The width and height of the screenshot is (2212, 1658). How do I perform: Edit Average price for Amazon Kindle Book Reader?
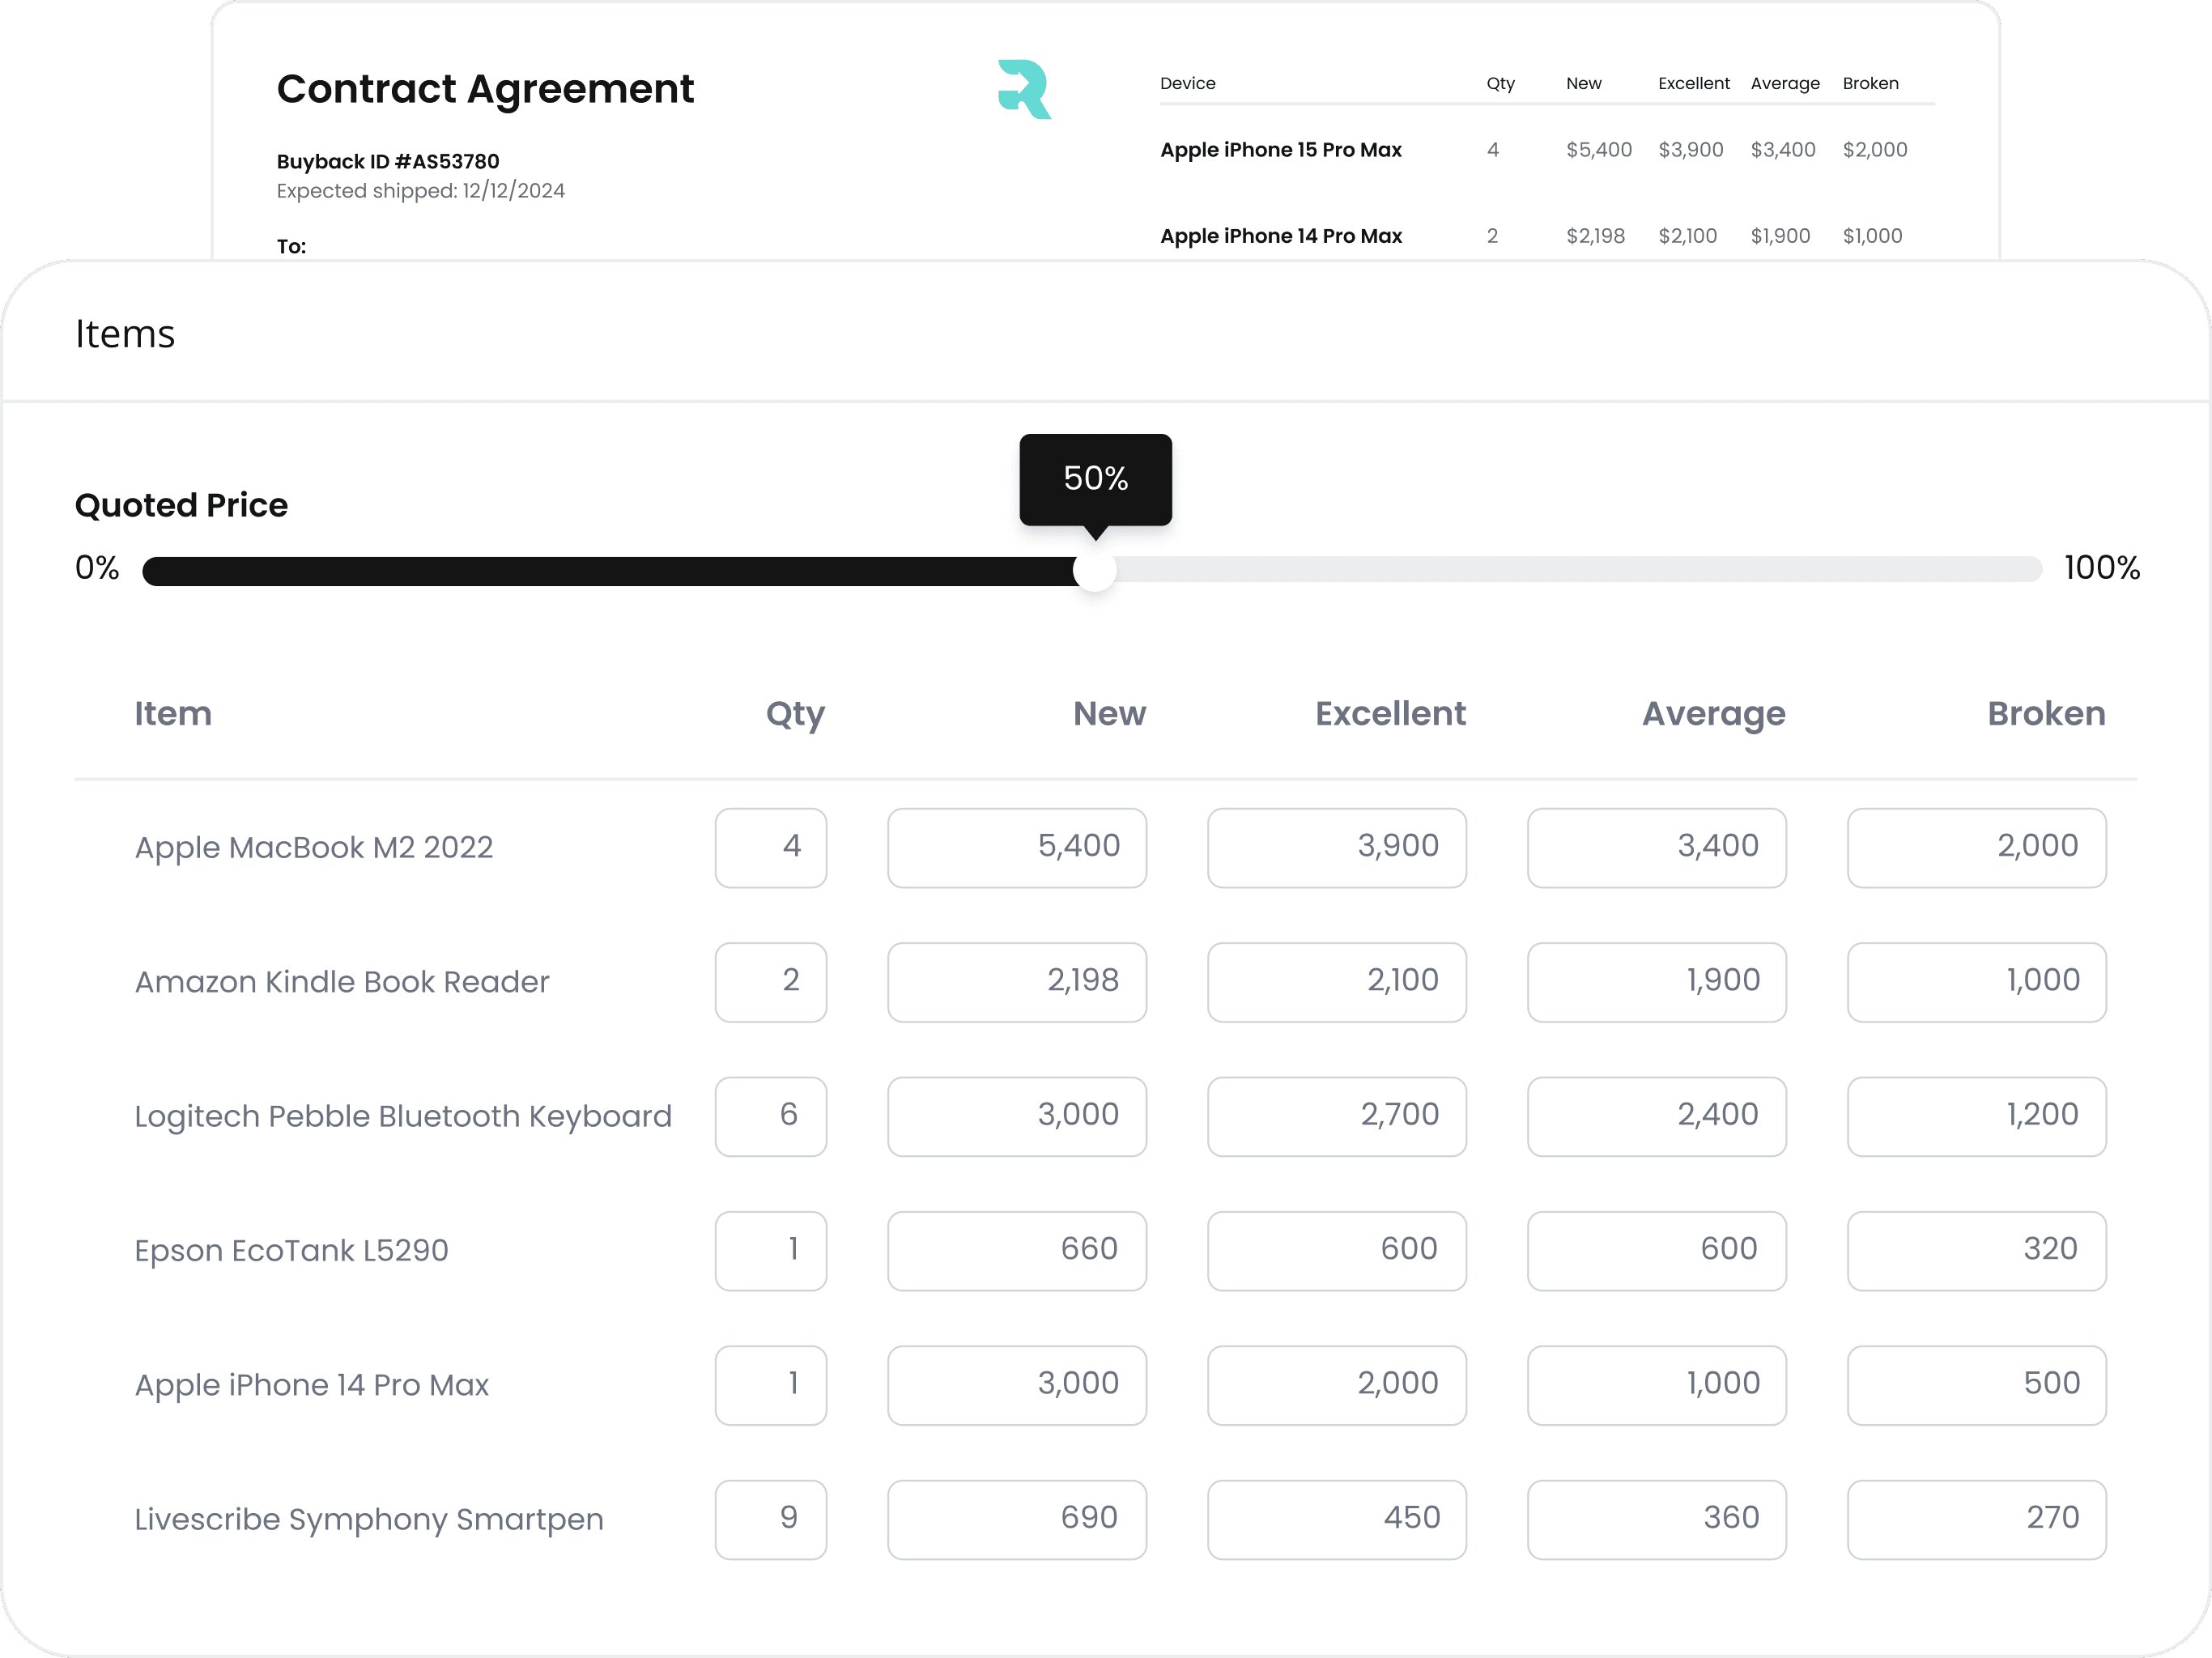click(1657, 982)
